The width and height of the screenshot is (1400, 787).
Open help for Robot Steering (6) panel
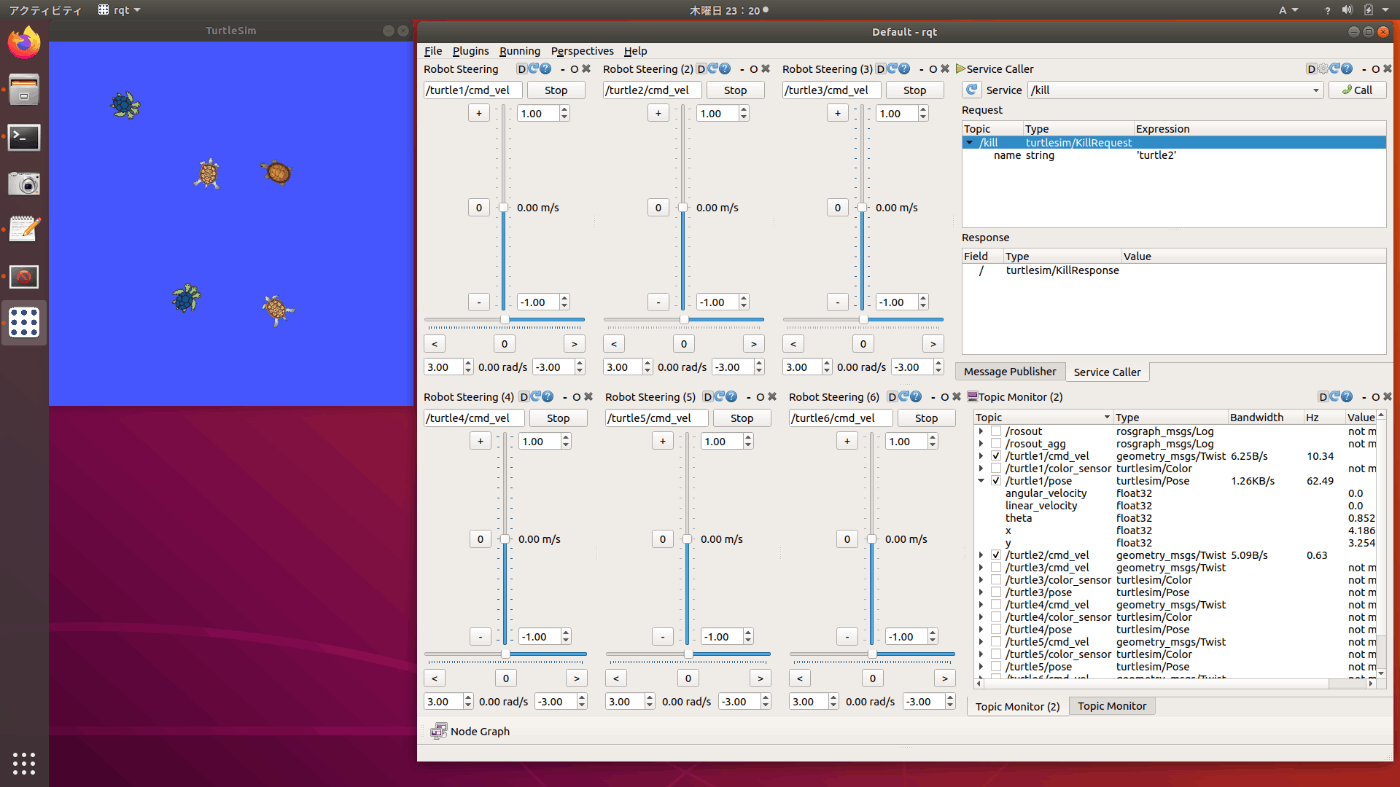pyautogui.click(x=915, y=397)
